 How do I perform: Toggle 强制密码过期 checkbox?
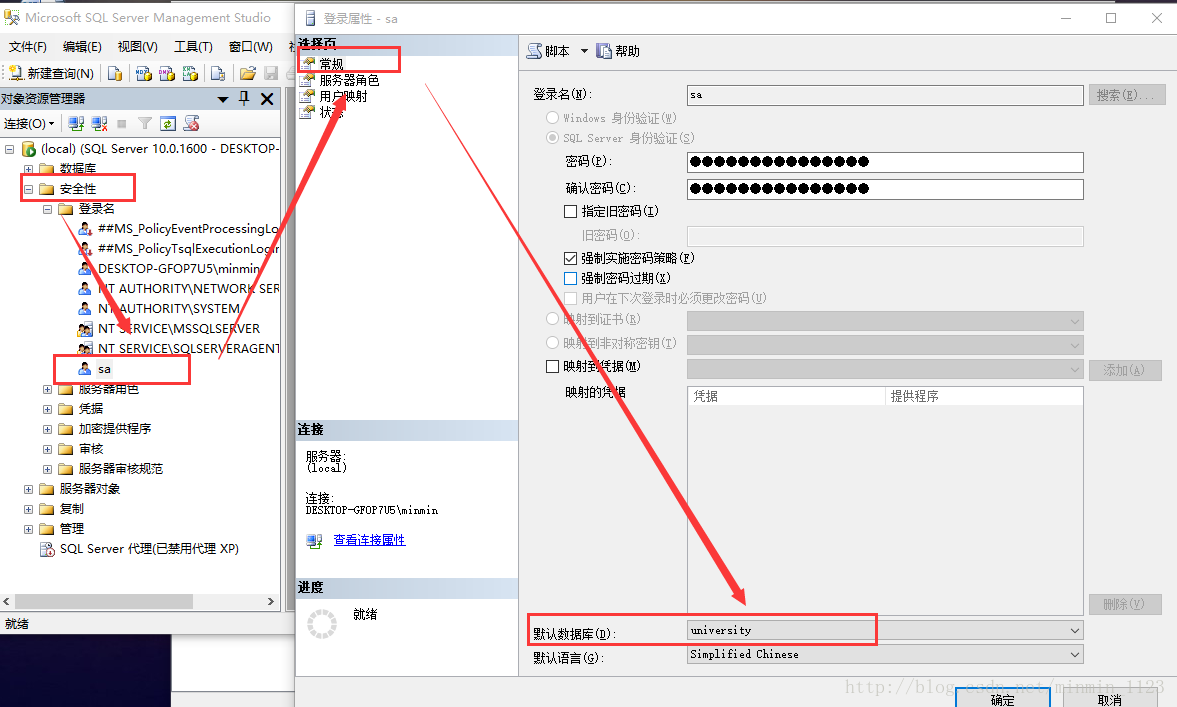(x=570, y=278)
